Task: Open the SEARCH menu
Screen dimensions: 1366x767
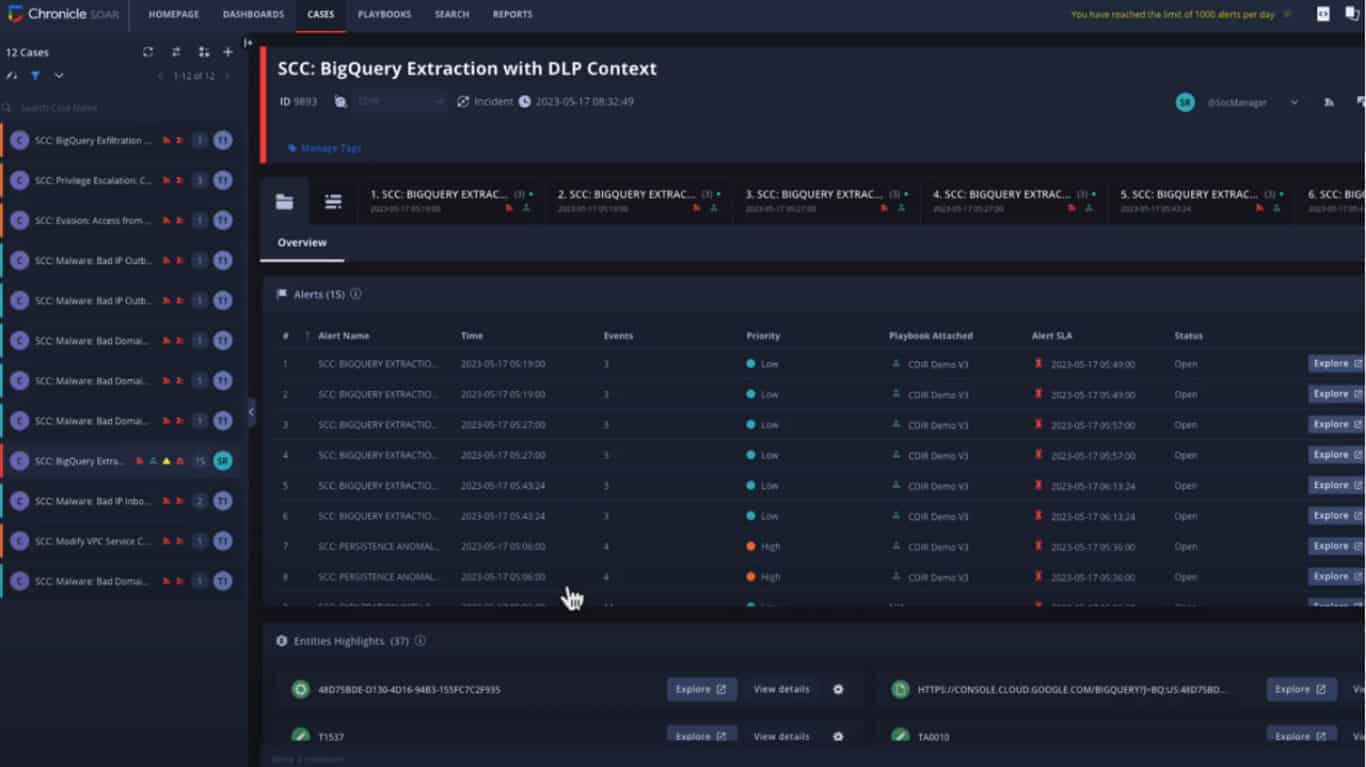Action: coord(452,14)
